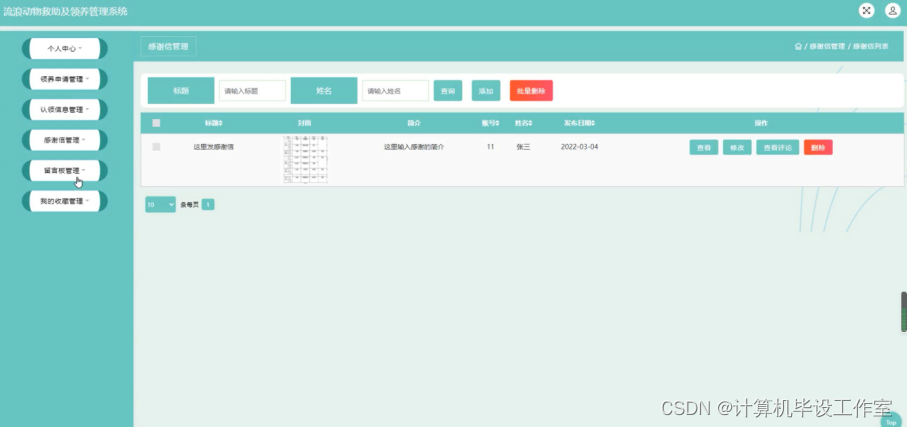Click 查看 for the thank-you letter row

point(704,148)
